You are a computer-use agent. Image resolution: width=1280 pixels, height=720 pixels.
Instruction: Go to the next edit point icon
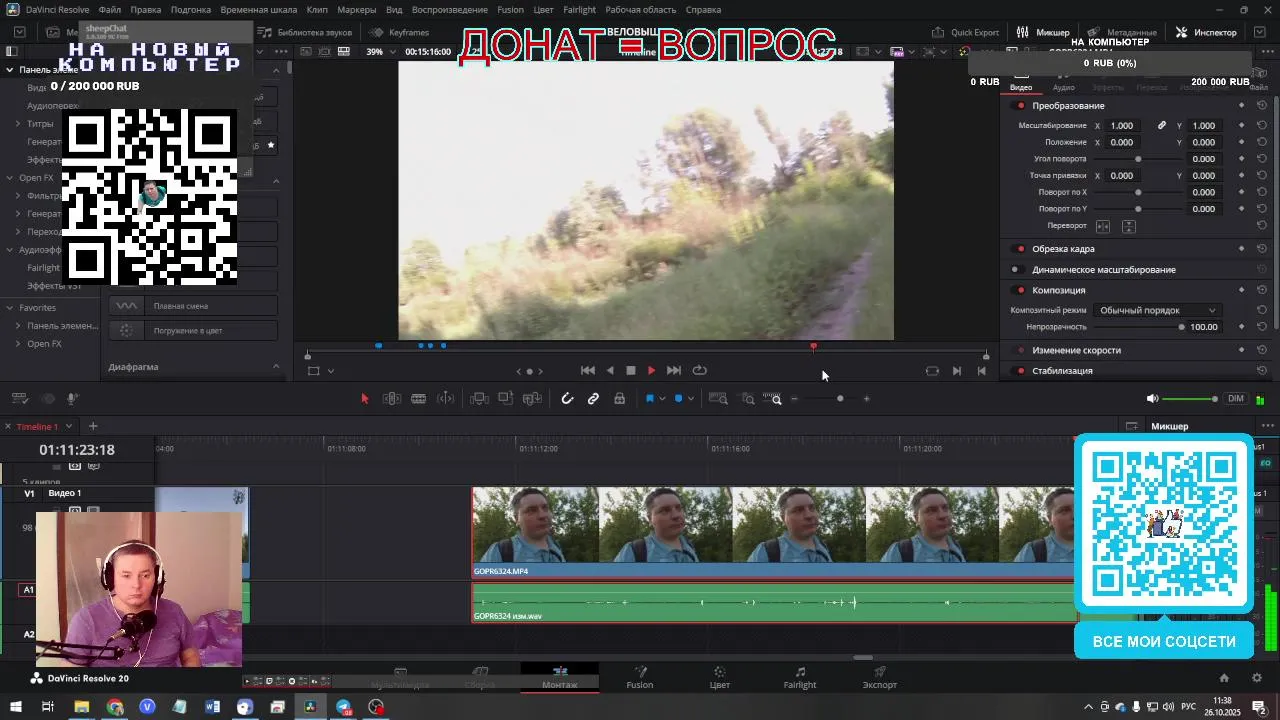(x=957, y=371)
